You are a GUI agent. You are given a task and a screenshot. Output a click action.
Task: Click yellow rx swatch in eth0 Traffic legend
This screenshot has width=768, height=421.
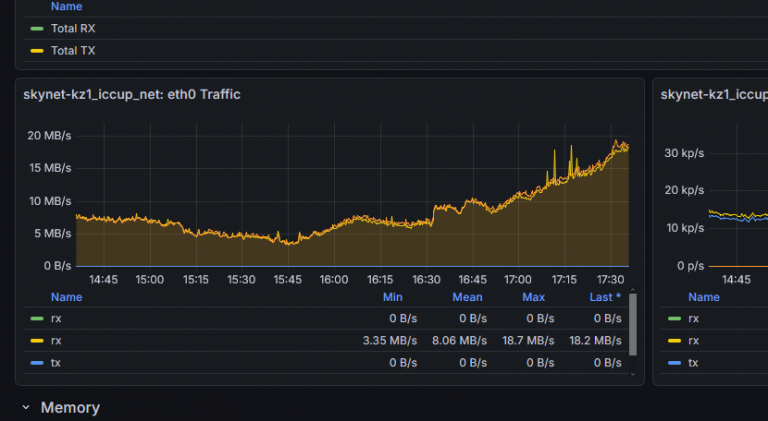click(37, 341)
